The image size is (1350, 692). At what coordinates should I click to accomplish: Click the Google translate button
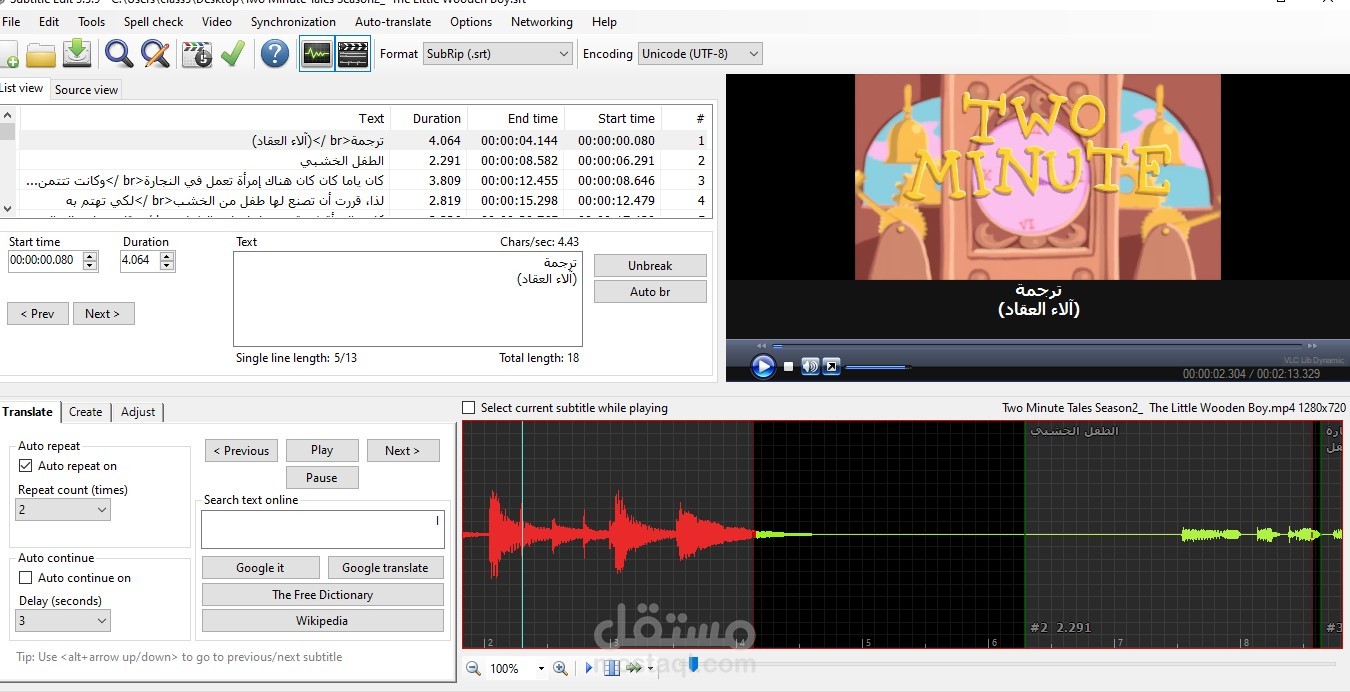(x=385, y=568)
